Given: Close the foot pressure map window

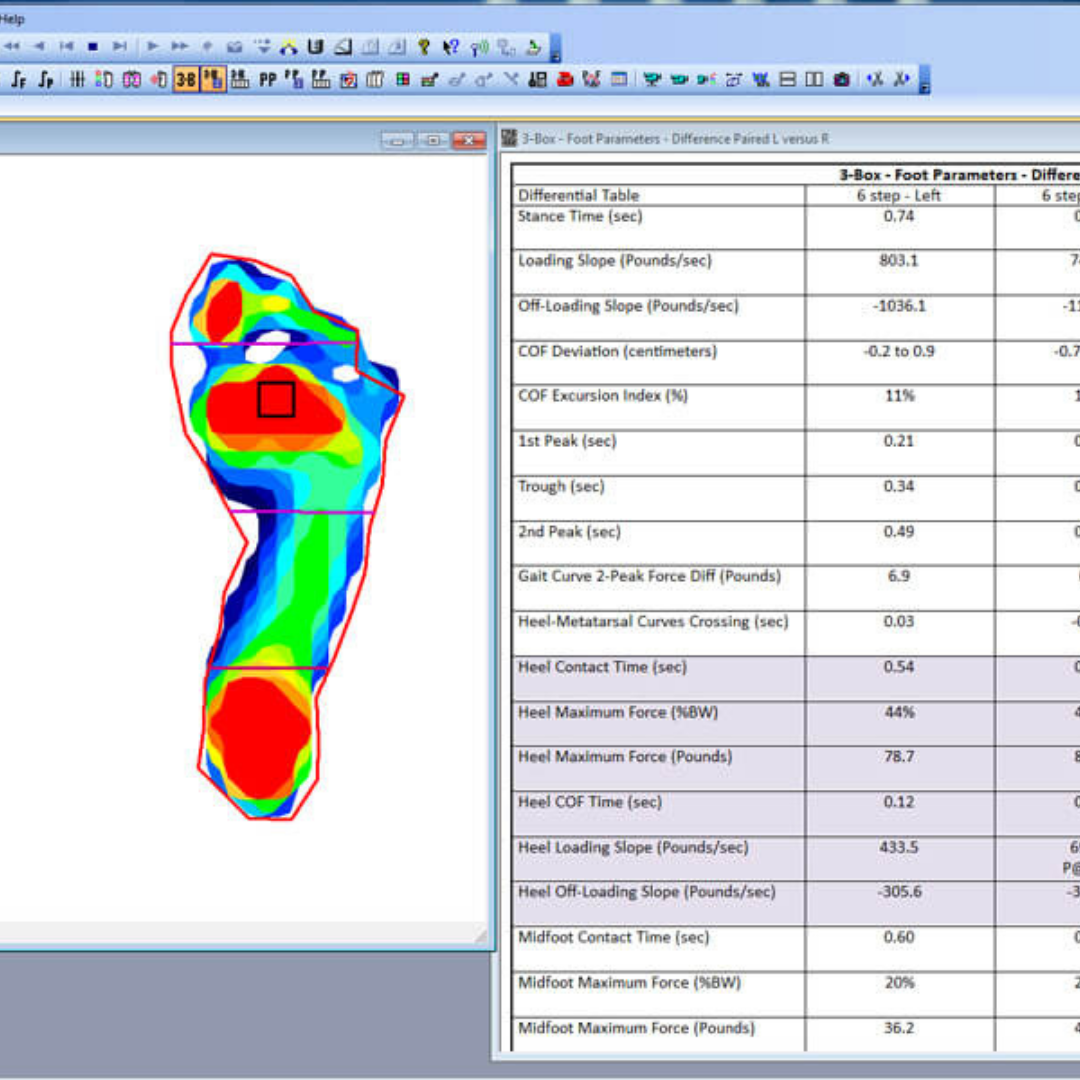Looking at the screenshot, I should click(469, 140).
